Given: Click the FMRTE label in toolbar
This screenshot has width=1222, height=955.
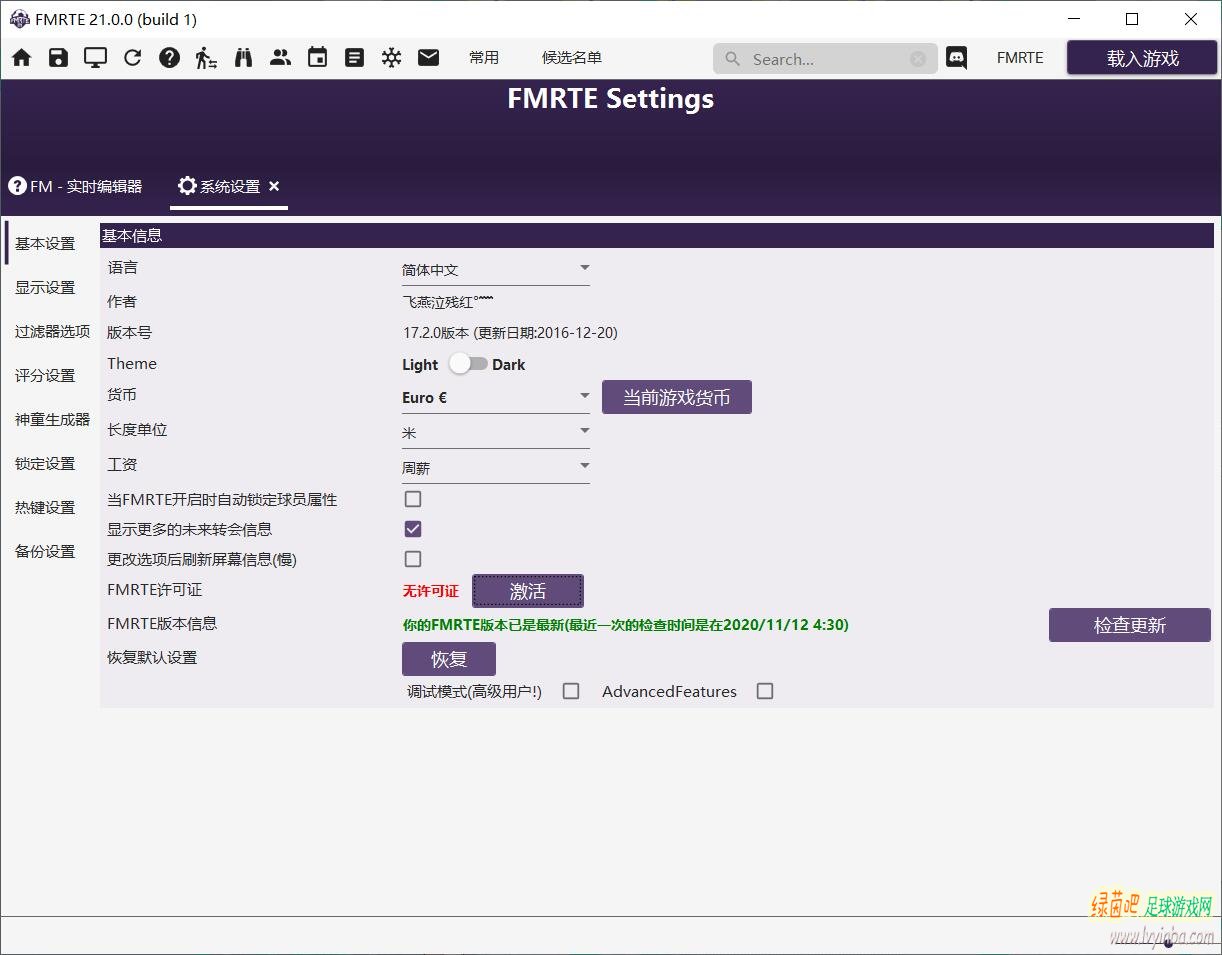Looking at the screenshot, I should tap(1020, 58).
